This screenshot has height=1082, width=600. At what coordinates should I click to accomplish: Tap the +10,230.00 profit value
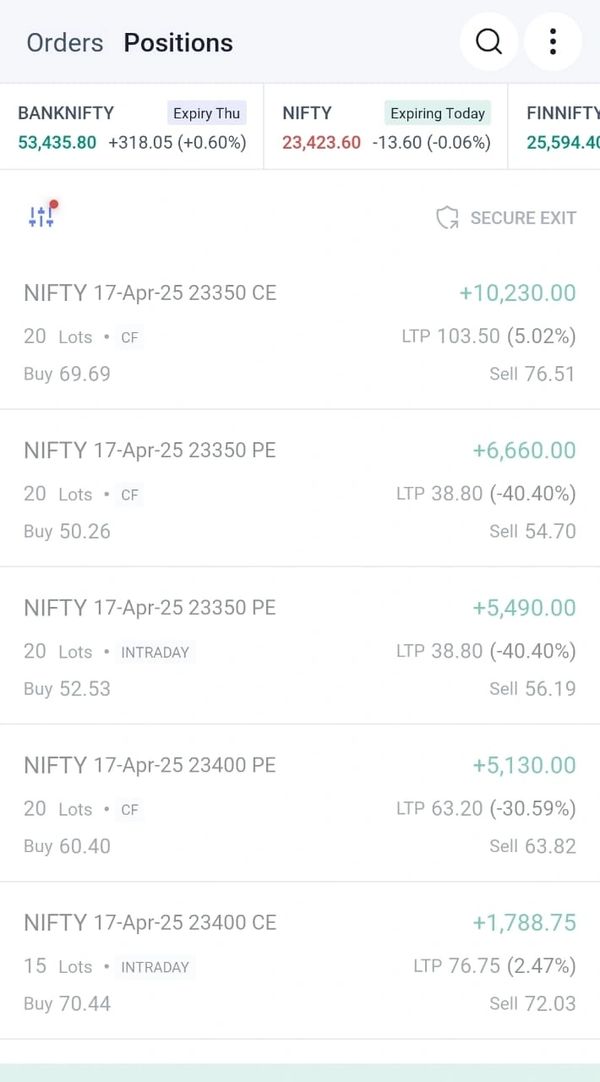point(517,293)
